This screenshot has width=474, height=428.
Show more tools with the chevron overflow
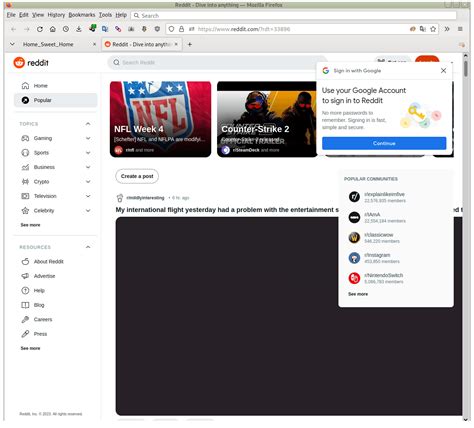(447, 29)
